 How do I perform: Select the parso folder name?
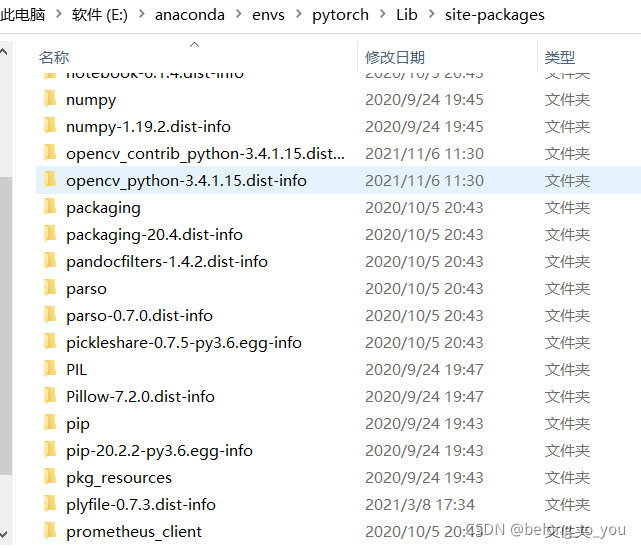(86, 289)
